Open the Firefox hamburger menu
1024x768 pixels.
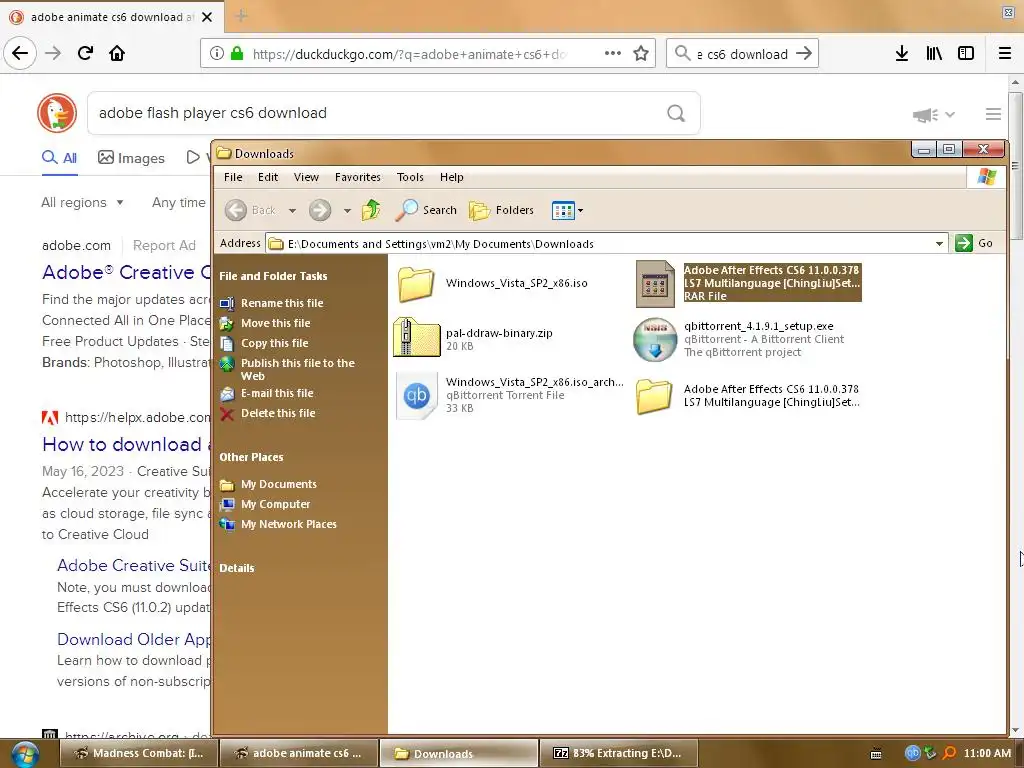1005,54
